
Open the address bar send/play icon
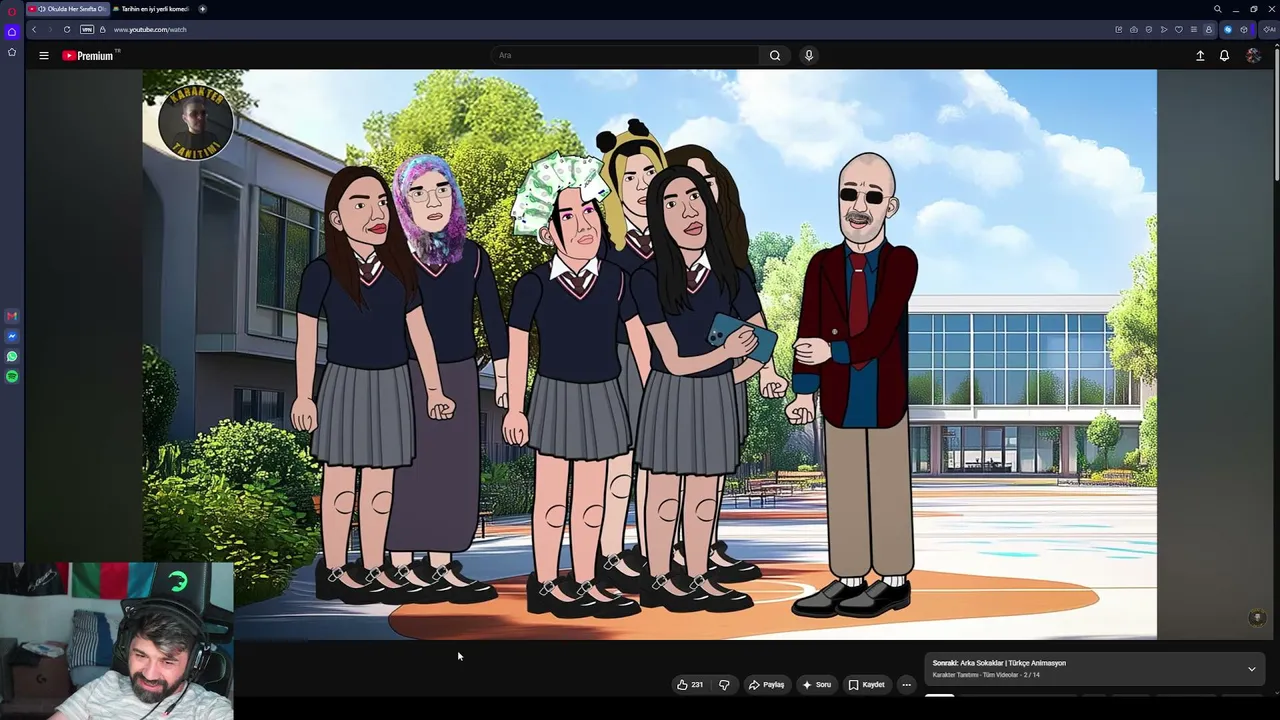pyautogui.click(x=1163, y=30)
